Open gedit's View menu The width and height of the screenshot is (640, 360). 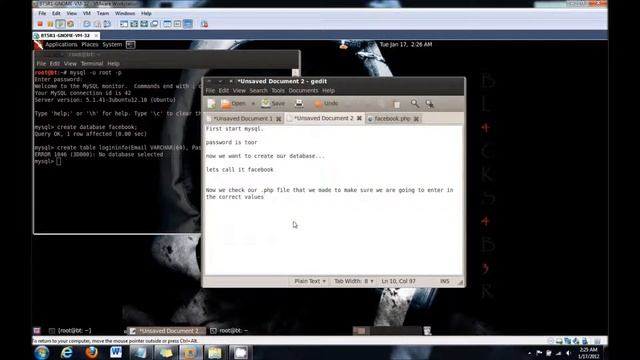point(239,91)
